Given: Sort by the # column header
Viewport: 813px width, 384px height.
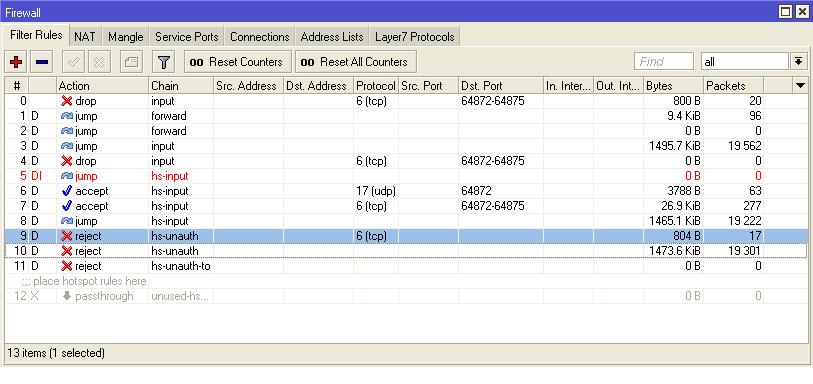Looking at the screenshot, I should (17, 86).
